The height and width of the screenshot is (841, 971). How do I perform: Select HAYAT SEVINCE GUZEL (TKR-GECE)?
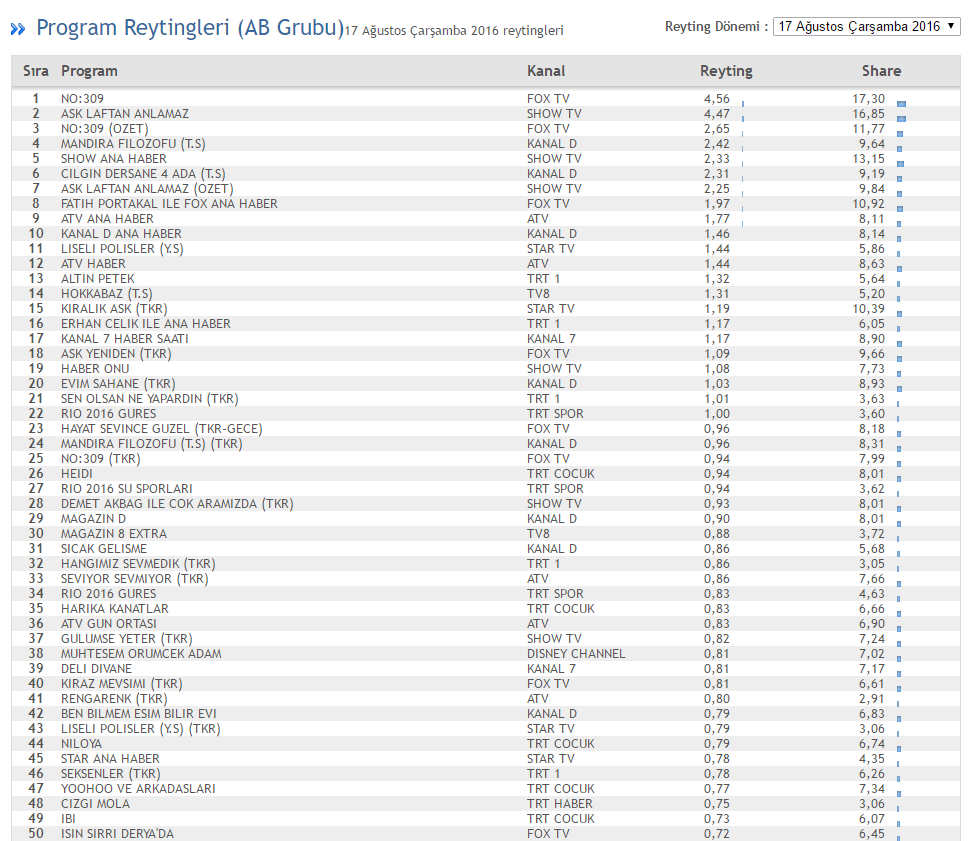tap(162, 429)
